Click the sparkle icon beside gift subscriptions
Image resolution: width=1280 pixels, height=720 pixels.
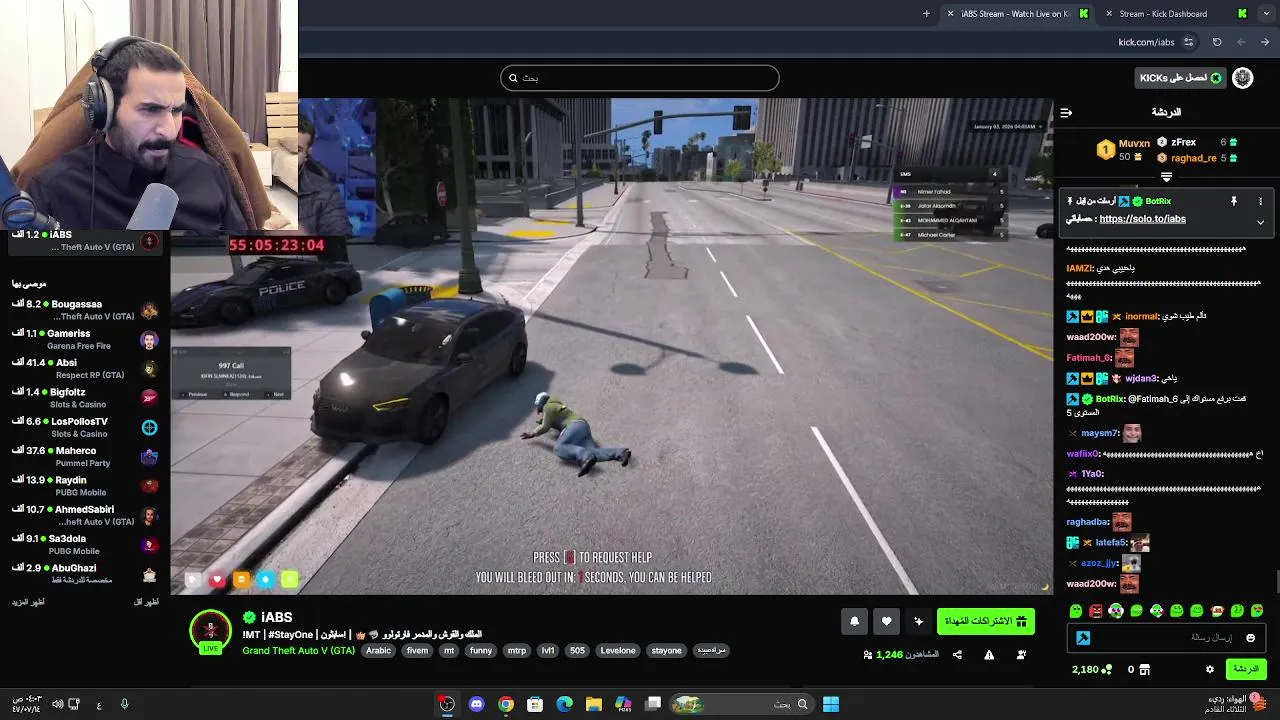[918, 621]
